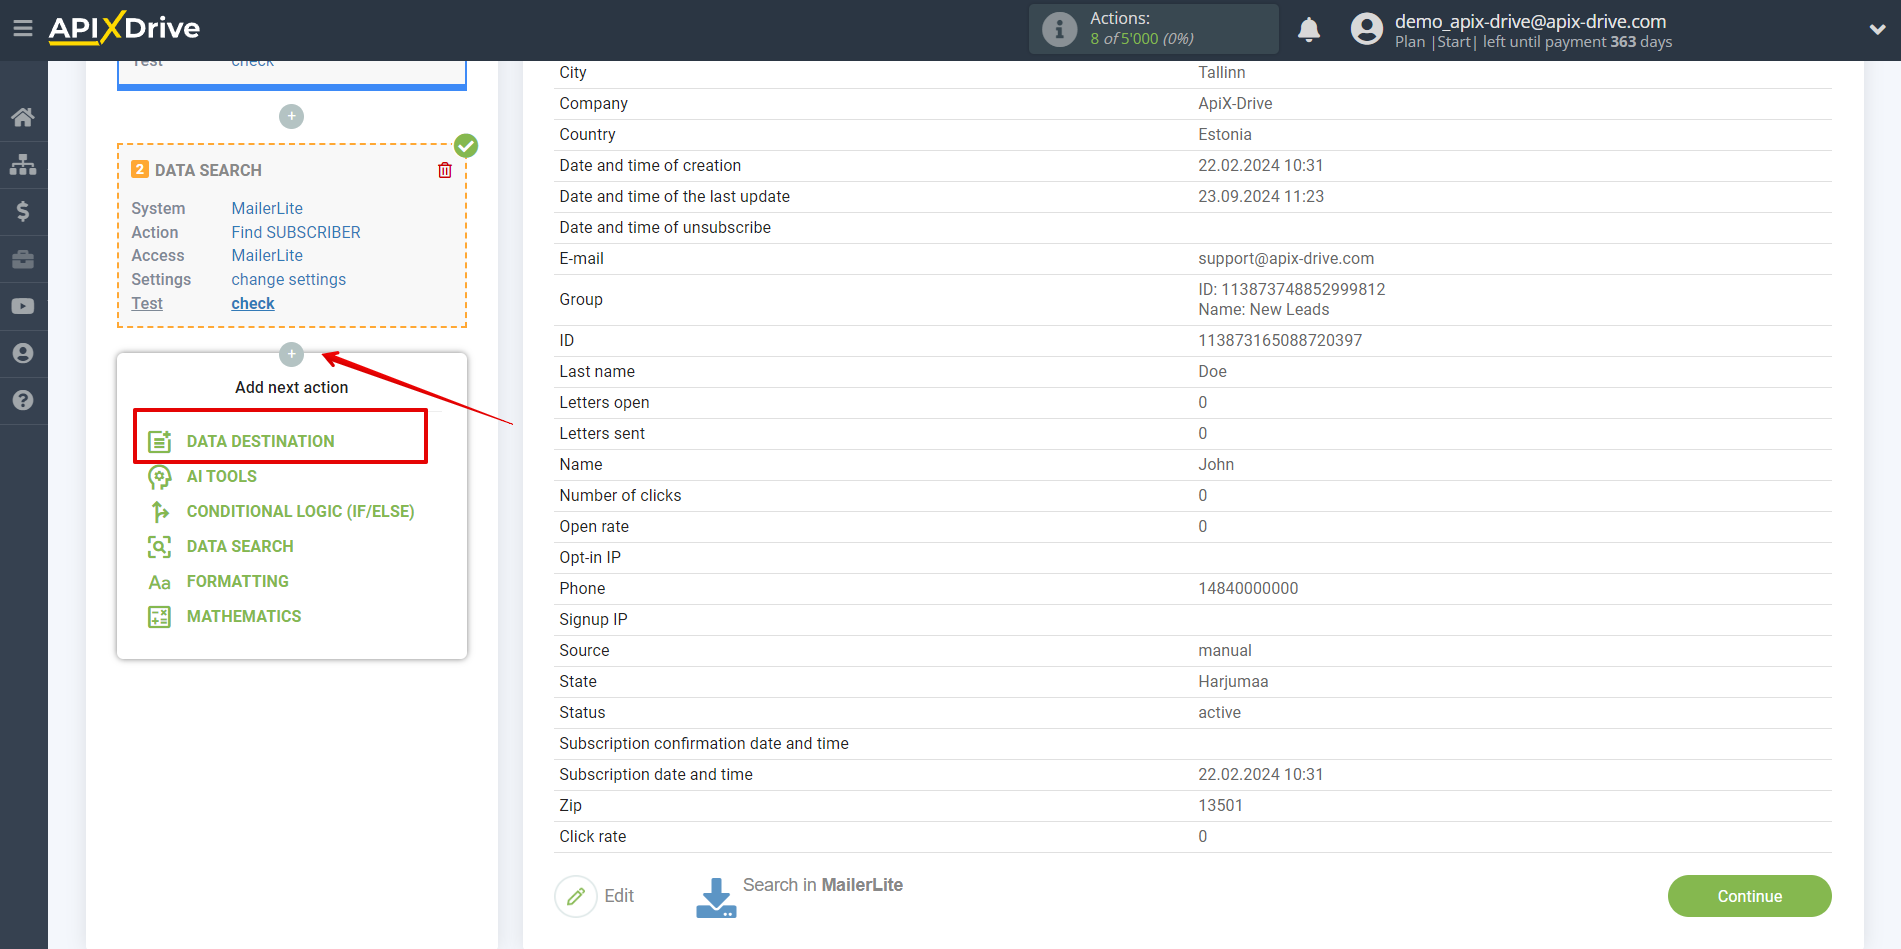The width and height of the screenshot is (1901, 949).
Task: Open the hamburger menu icon
Action: coord(23,28)
